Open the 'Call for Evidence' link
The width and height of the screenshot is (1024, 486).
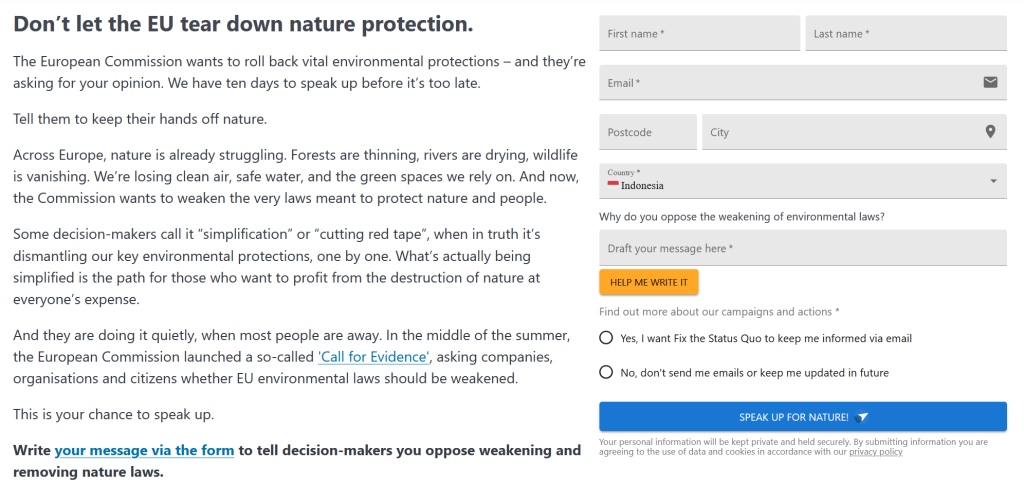tap(374, 357)
